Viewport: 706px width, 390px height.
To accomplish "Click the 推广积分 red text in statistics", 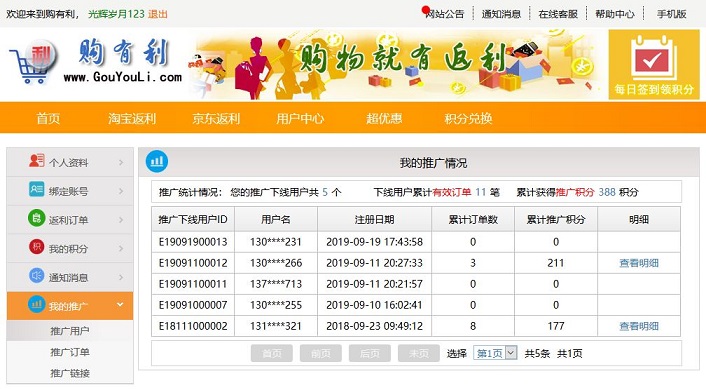I will 575,192.
